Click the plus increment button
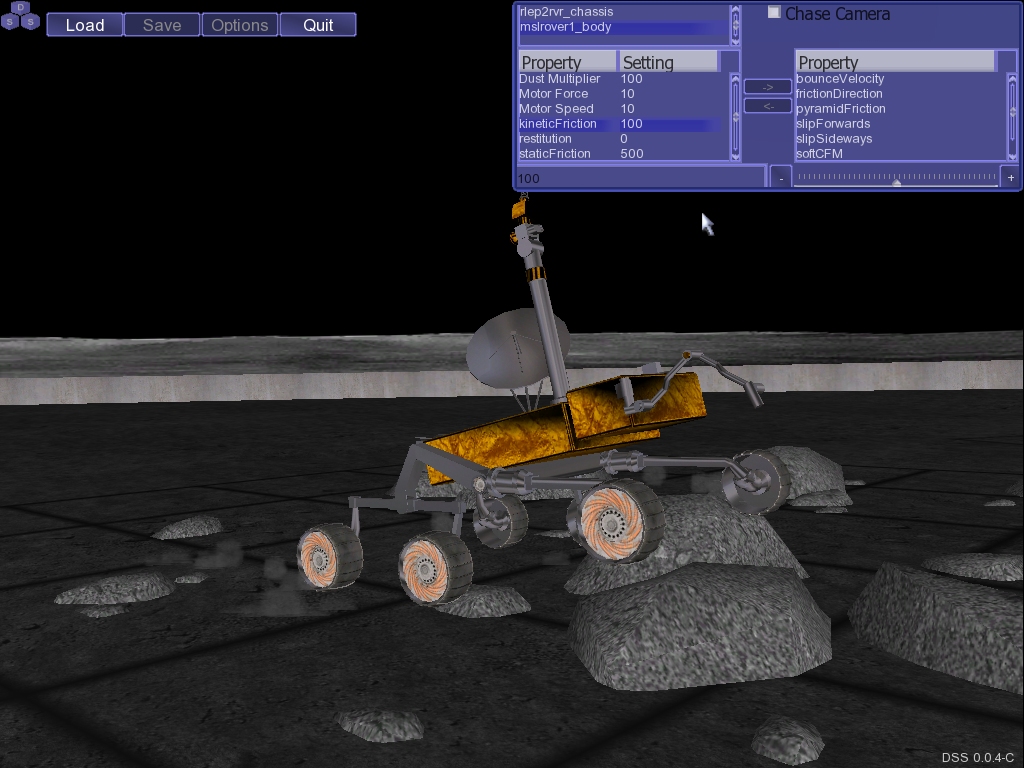The height and width of the screenshot is (768, 1024). (x=1010, y=178)
